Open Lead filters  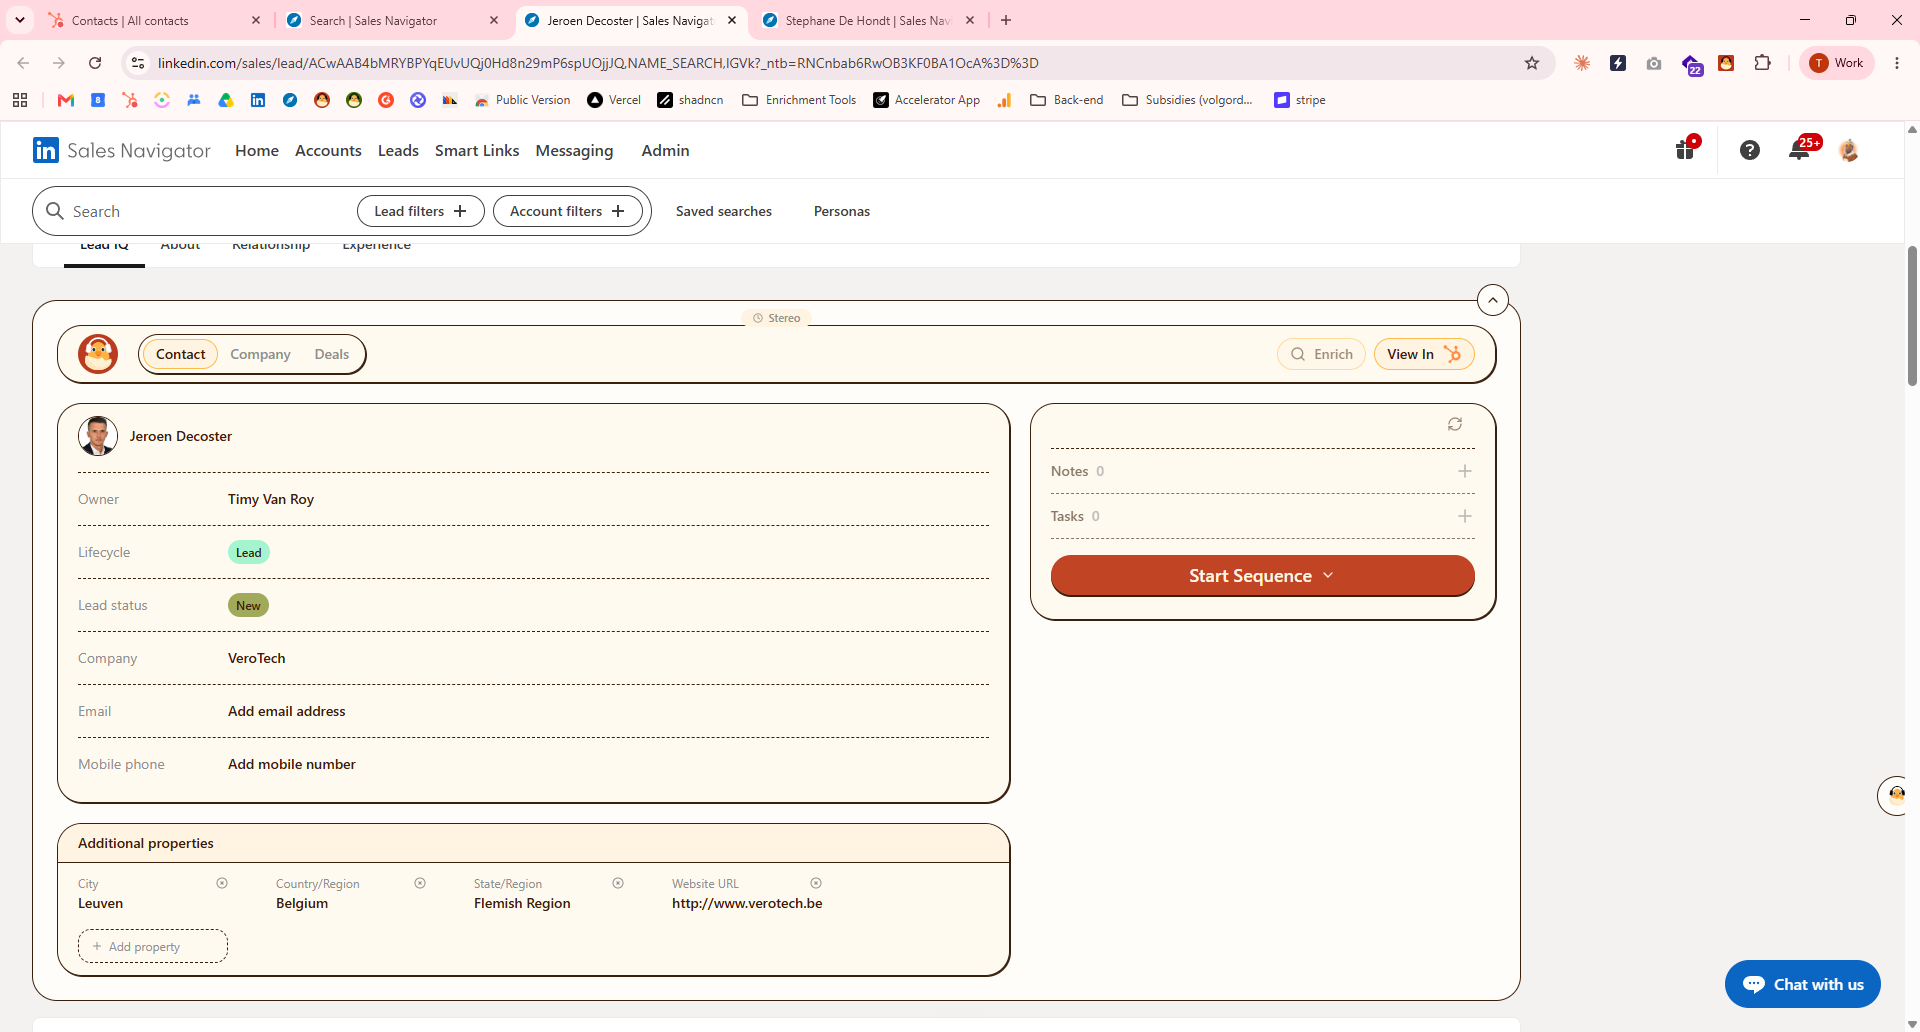click(x=421, y=211)
